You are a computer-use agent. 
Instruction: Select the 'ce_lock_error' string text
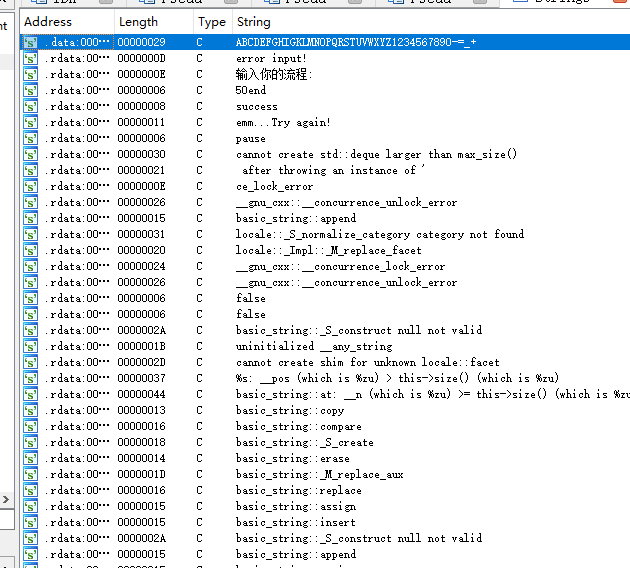tap(274, 186)
